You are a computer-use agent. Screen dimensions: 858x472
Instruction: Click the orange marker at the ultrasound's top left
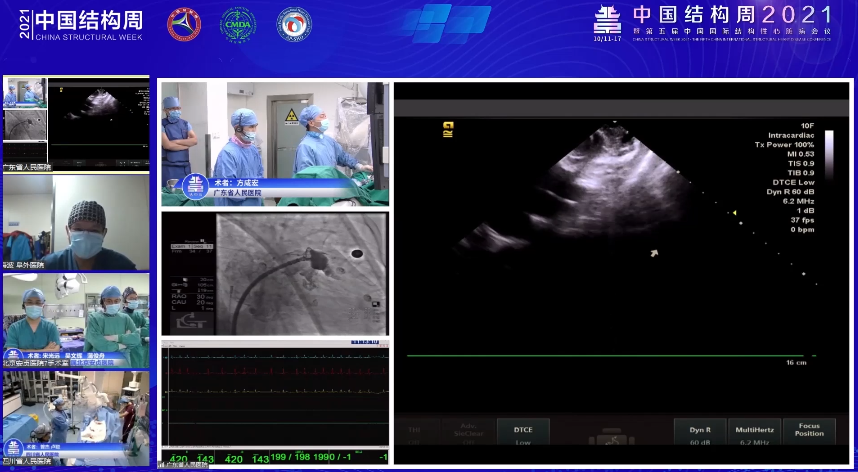(447, 126)
